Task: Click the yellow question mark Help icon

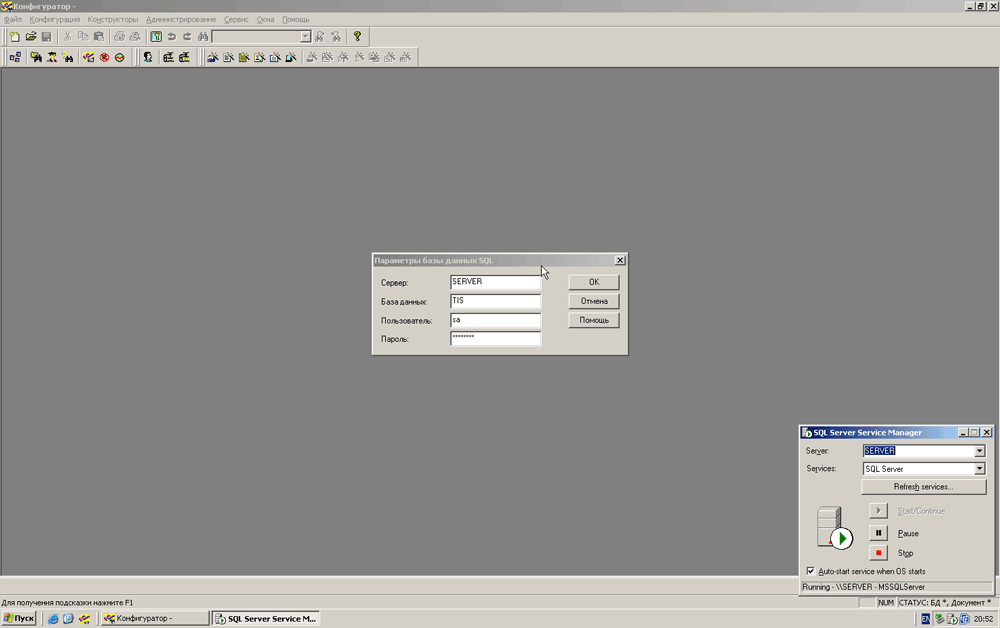Action: point(357,37)
